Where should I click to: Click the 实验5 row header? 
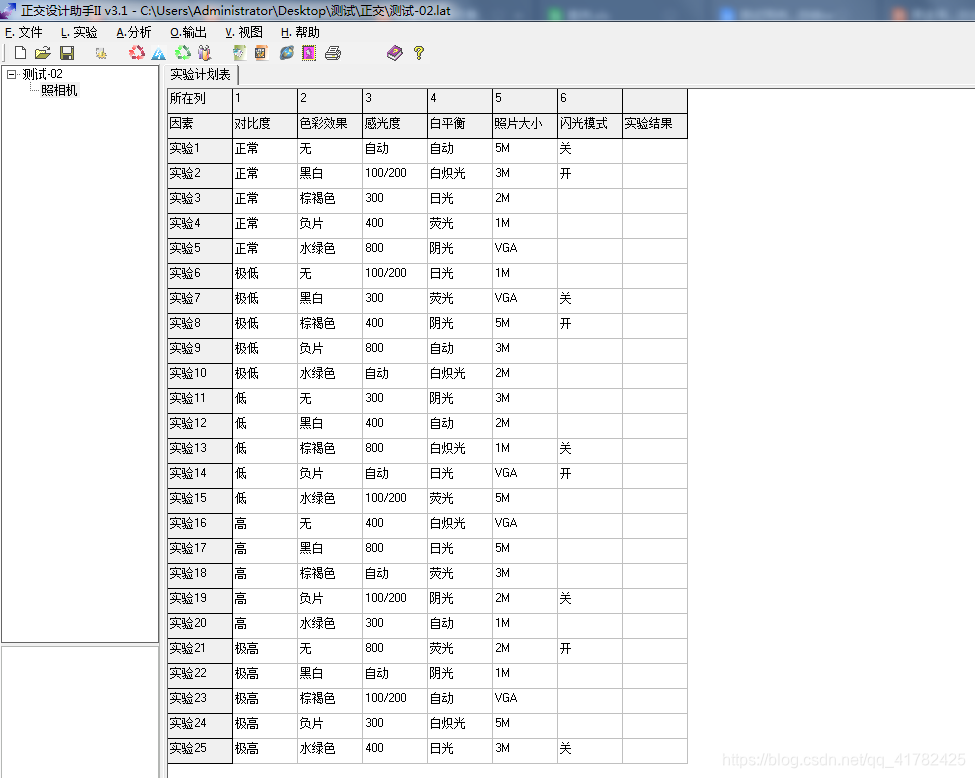pyautogui.click(x=200, y=250)
